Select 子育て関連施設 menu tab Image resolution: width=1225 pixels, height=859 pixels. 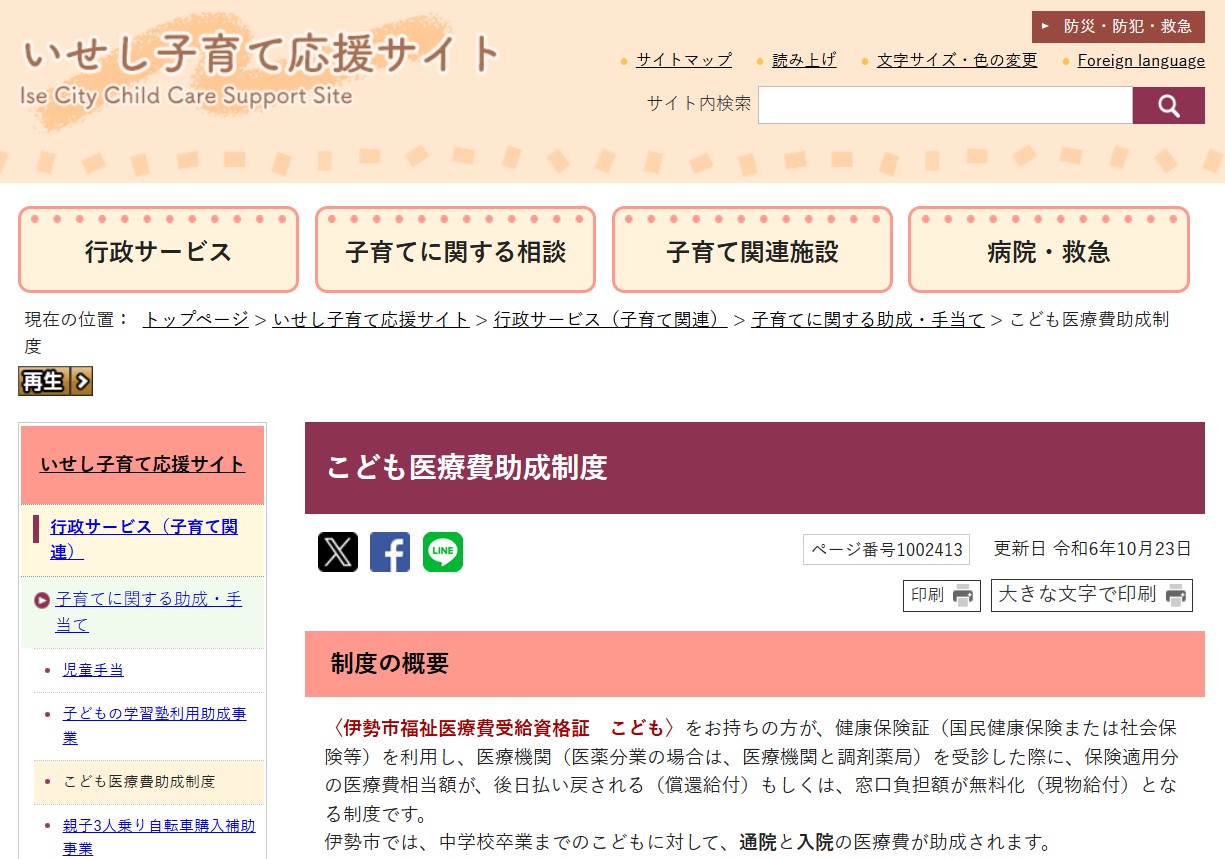pyautogui.click(x=752, y=251)
